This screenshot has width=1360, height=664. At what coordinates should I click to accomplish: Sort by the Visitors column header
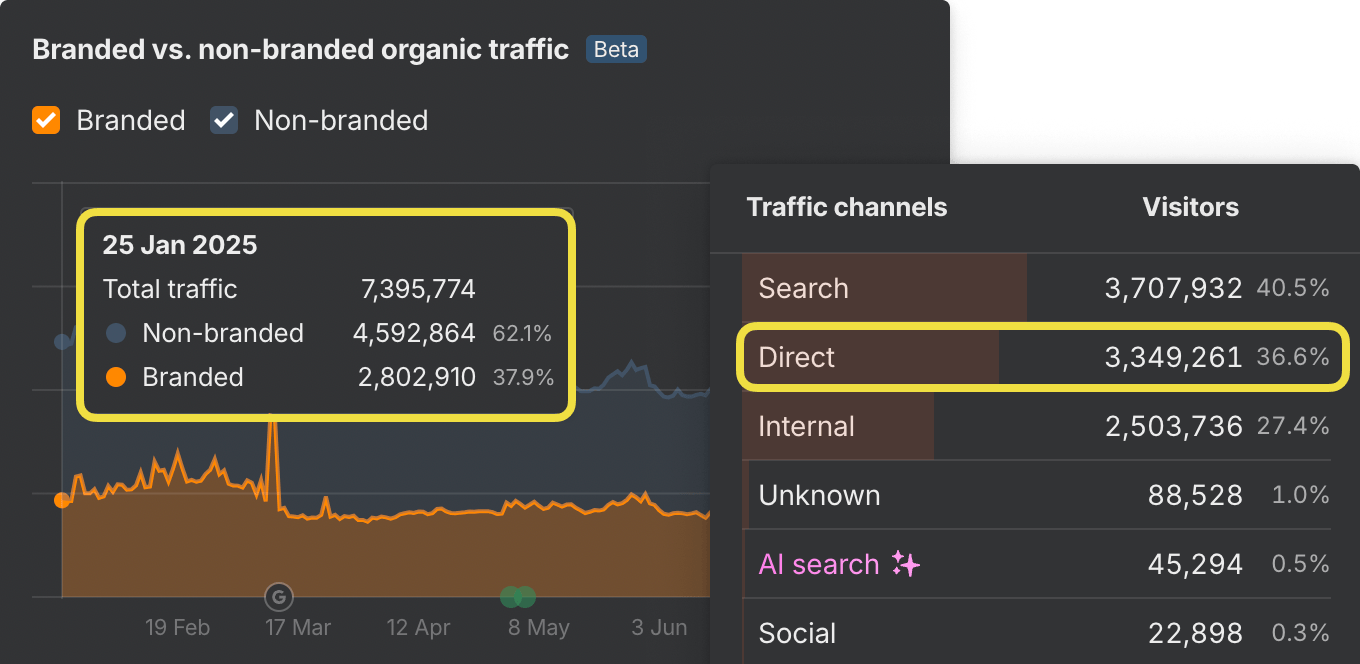pos(1190,207)
